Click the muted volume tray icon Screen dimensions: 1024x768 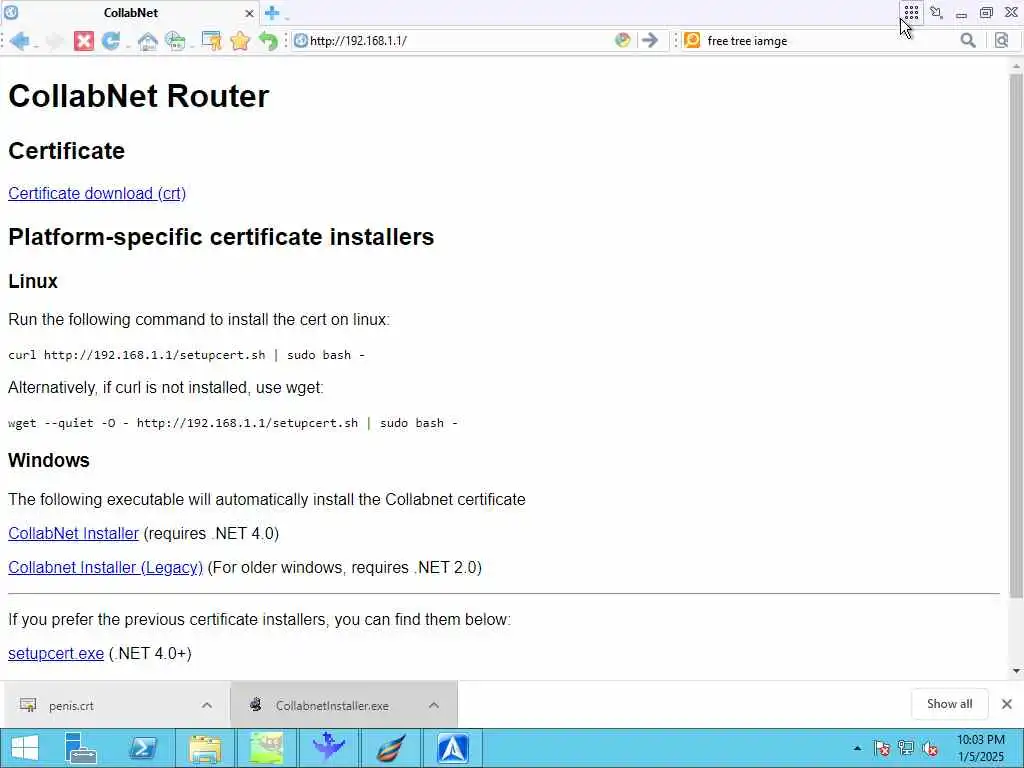pos(930,748)
